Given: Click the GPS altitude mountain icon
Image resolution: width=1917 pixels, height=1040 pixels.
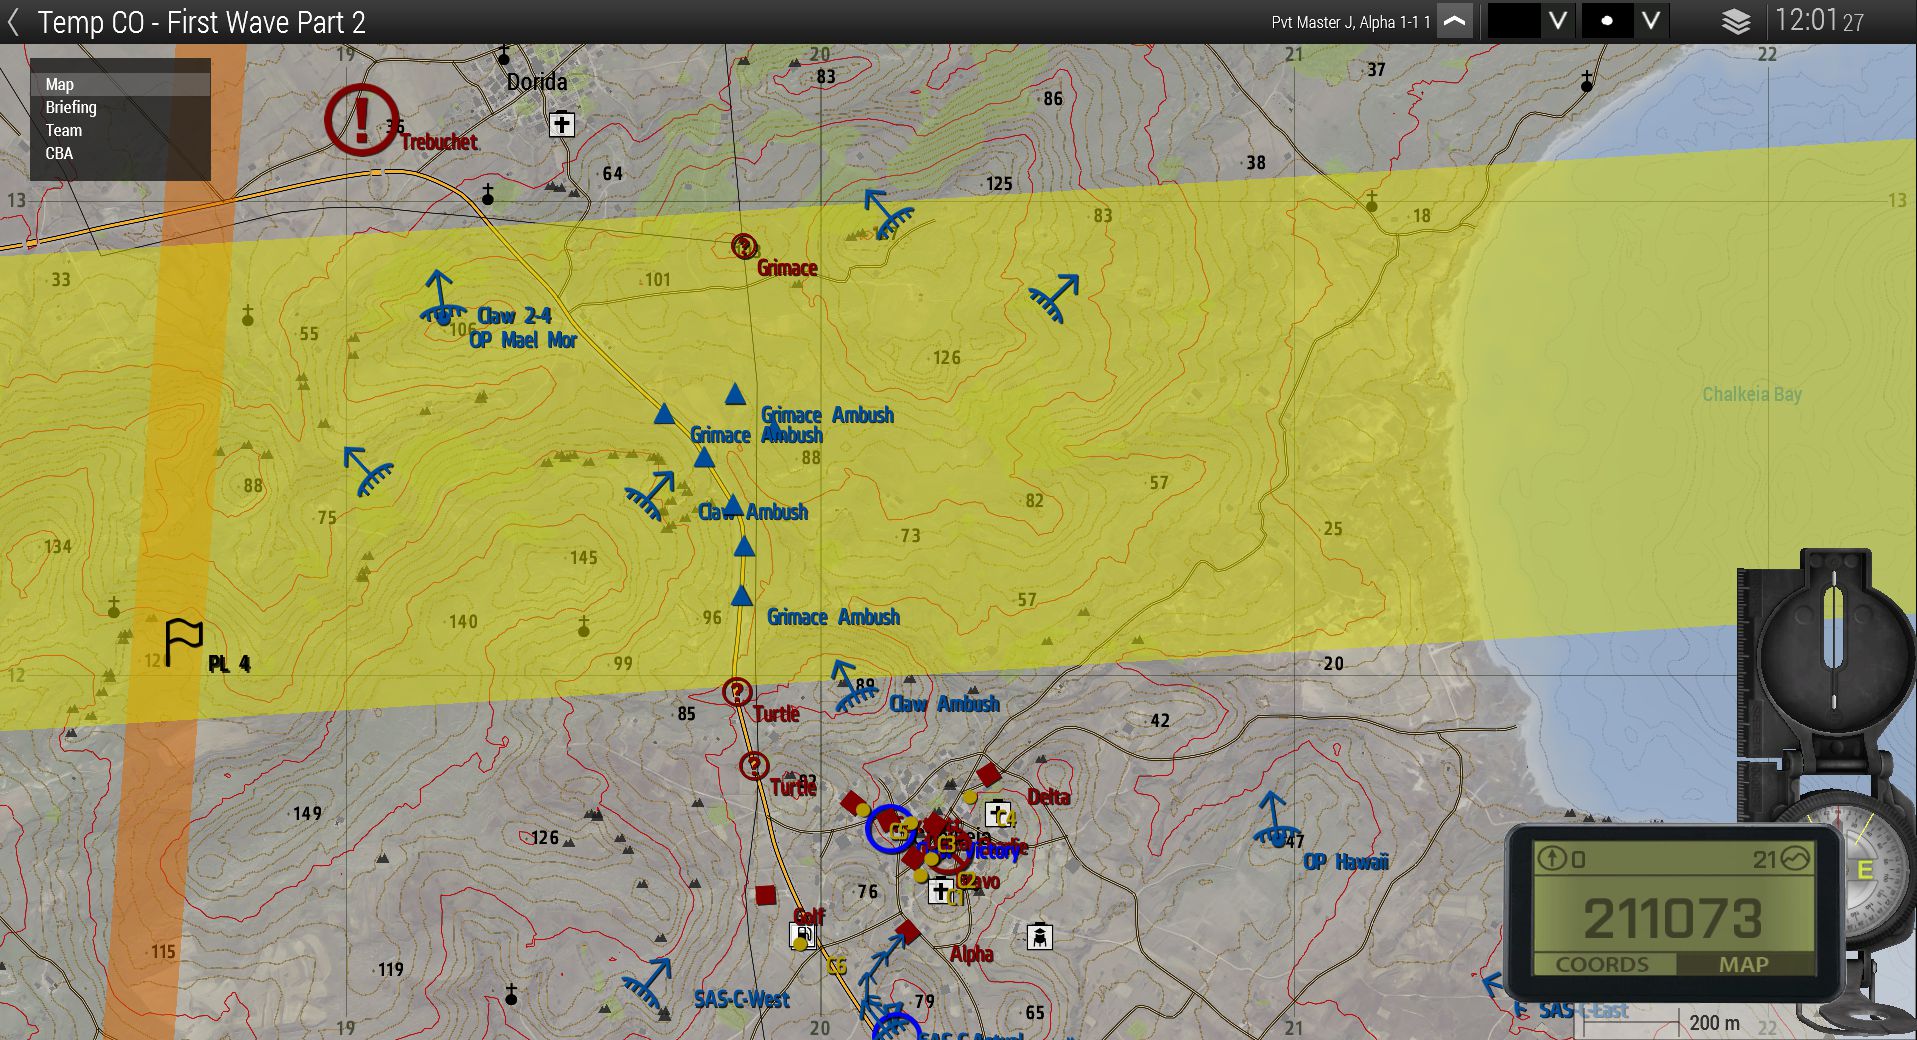Looking at the screenshot, I should click(1797, 859).
